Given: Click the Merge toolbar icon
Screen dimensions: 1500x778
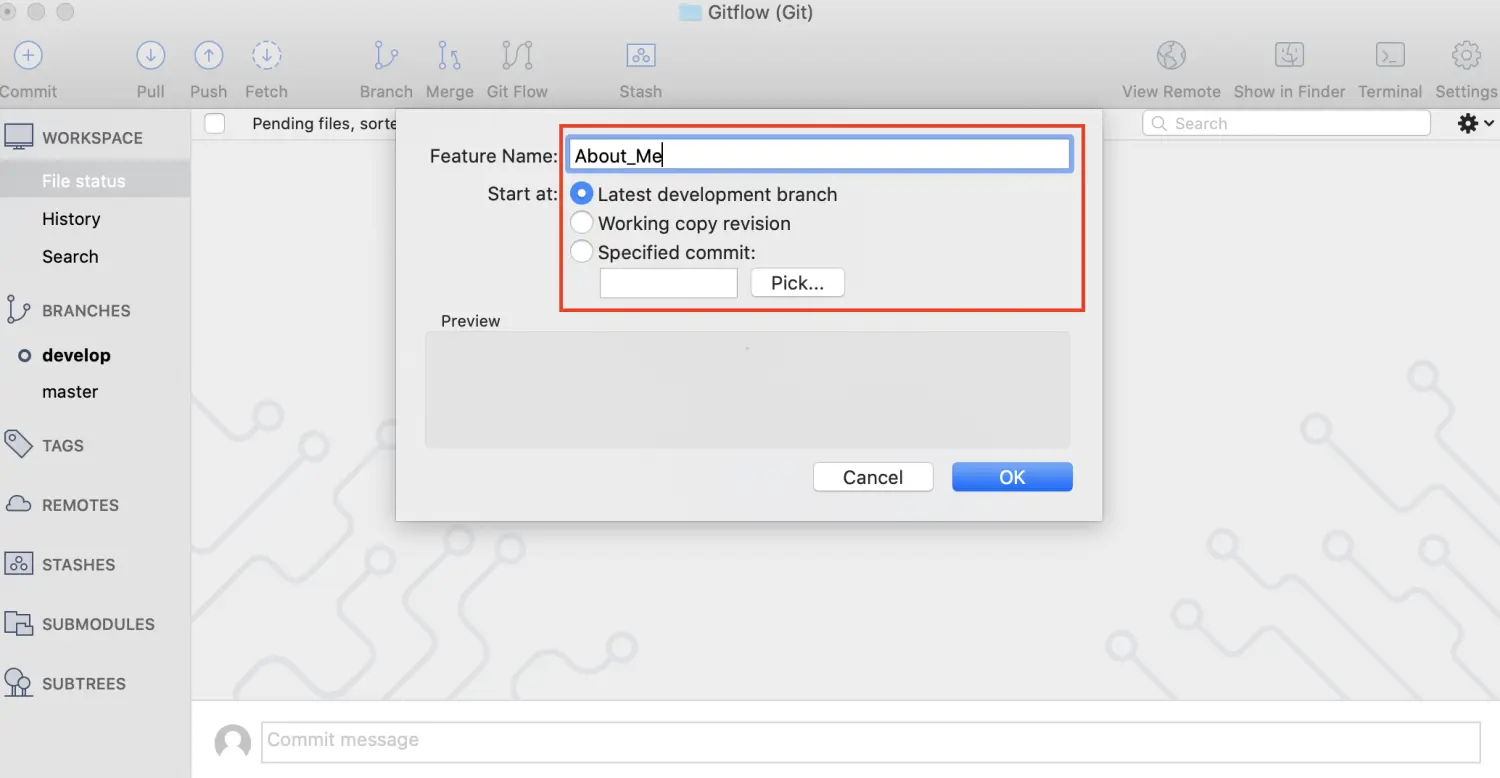Looking at the screenshot, I should (450, 56).
